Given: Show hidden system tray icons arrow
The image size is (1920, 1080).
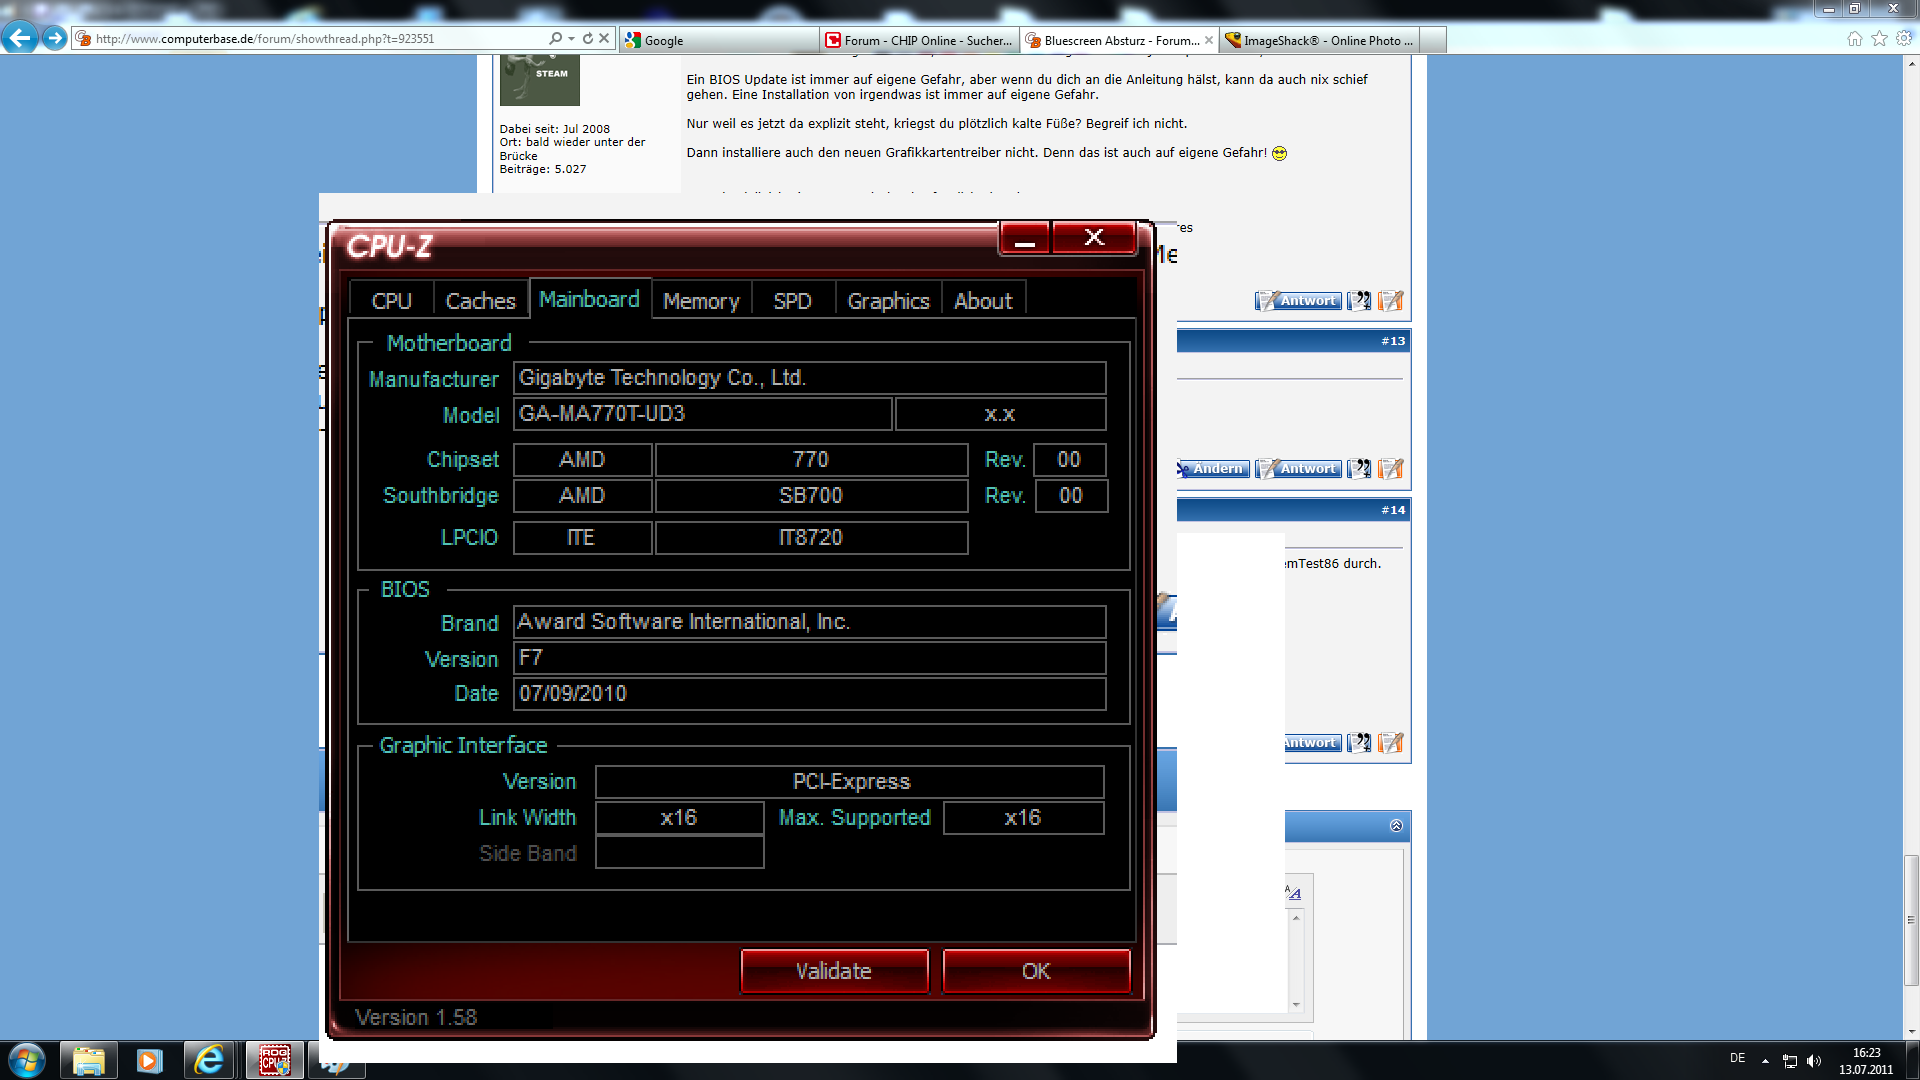Looking at the screenshot, I should coord(1765,1060).
